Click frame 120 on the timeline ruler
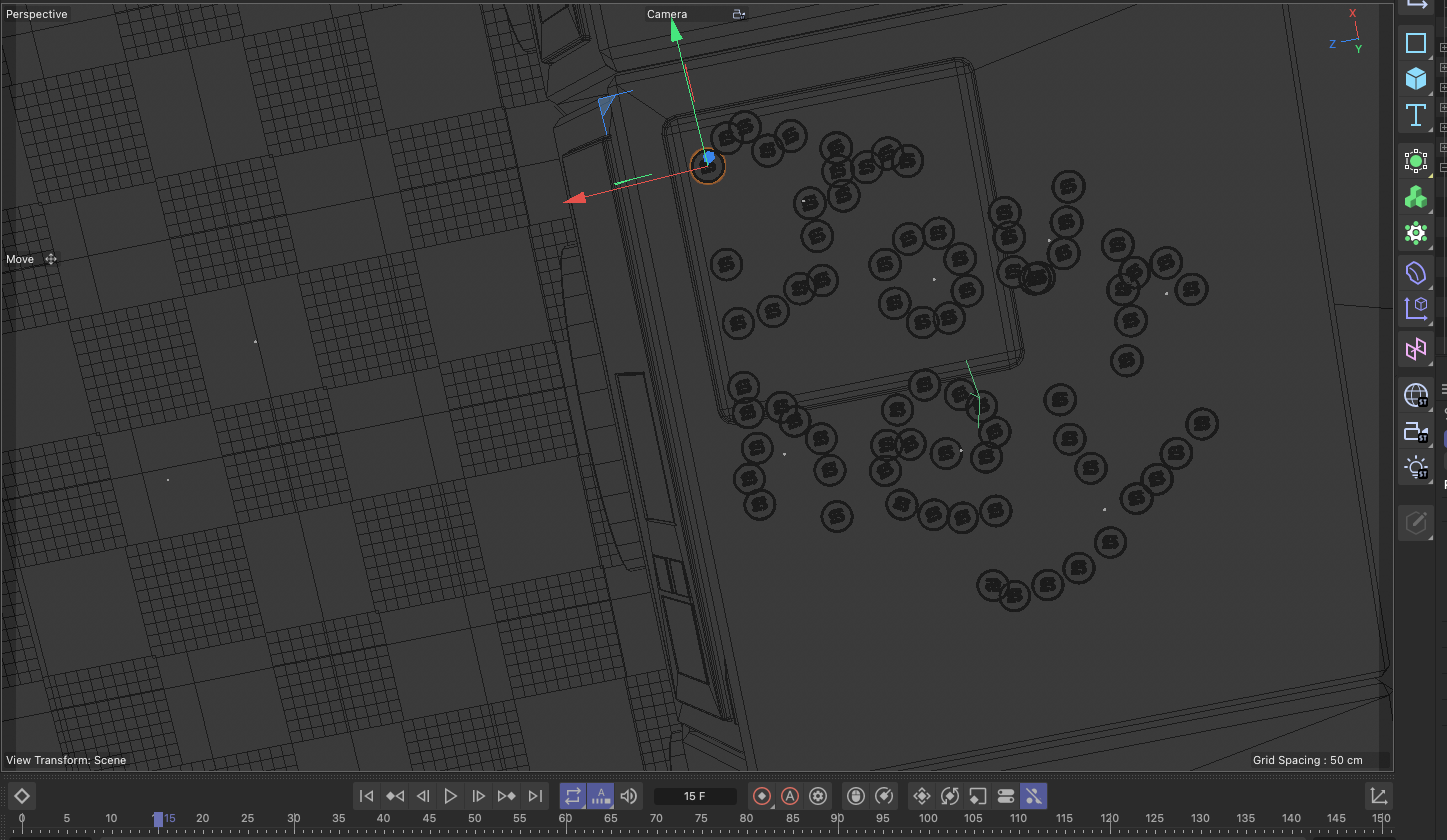1447x840 pixels. [x=1109, y=819]
